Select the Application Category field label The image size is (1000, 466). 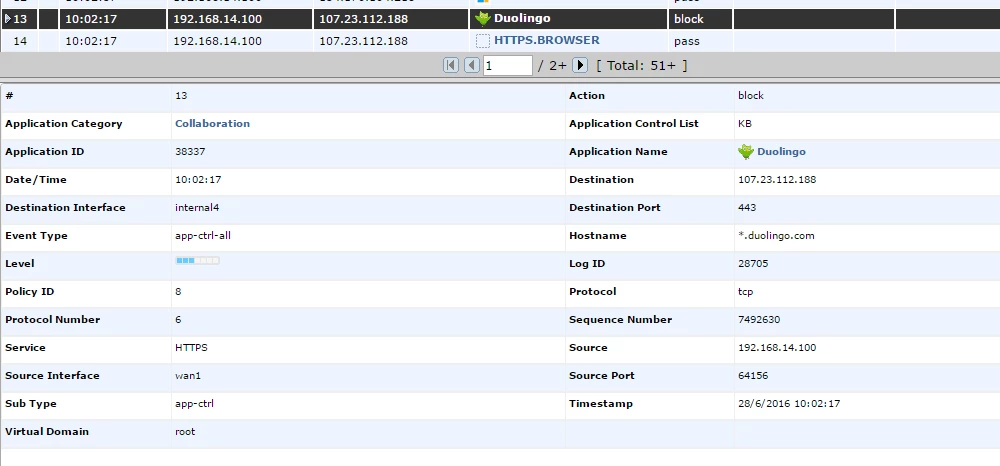(x=64, y=124)
